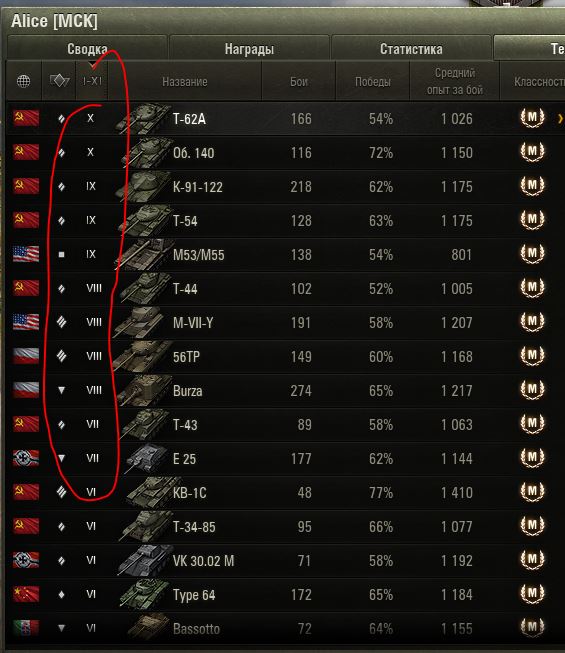Click Burza tank destroyer triangle icon
Viewport: 565px width, 653px height.
coord(61,390)
